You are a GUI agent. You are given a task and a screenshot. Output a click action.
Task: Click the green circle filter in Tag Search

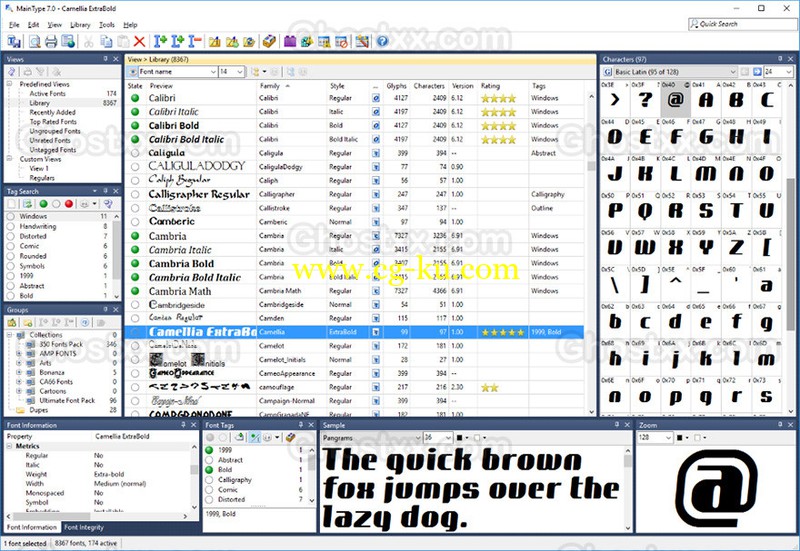[x=43, y=204]
